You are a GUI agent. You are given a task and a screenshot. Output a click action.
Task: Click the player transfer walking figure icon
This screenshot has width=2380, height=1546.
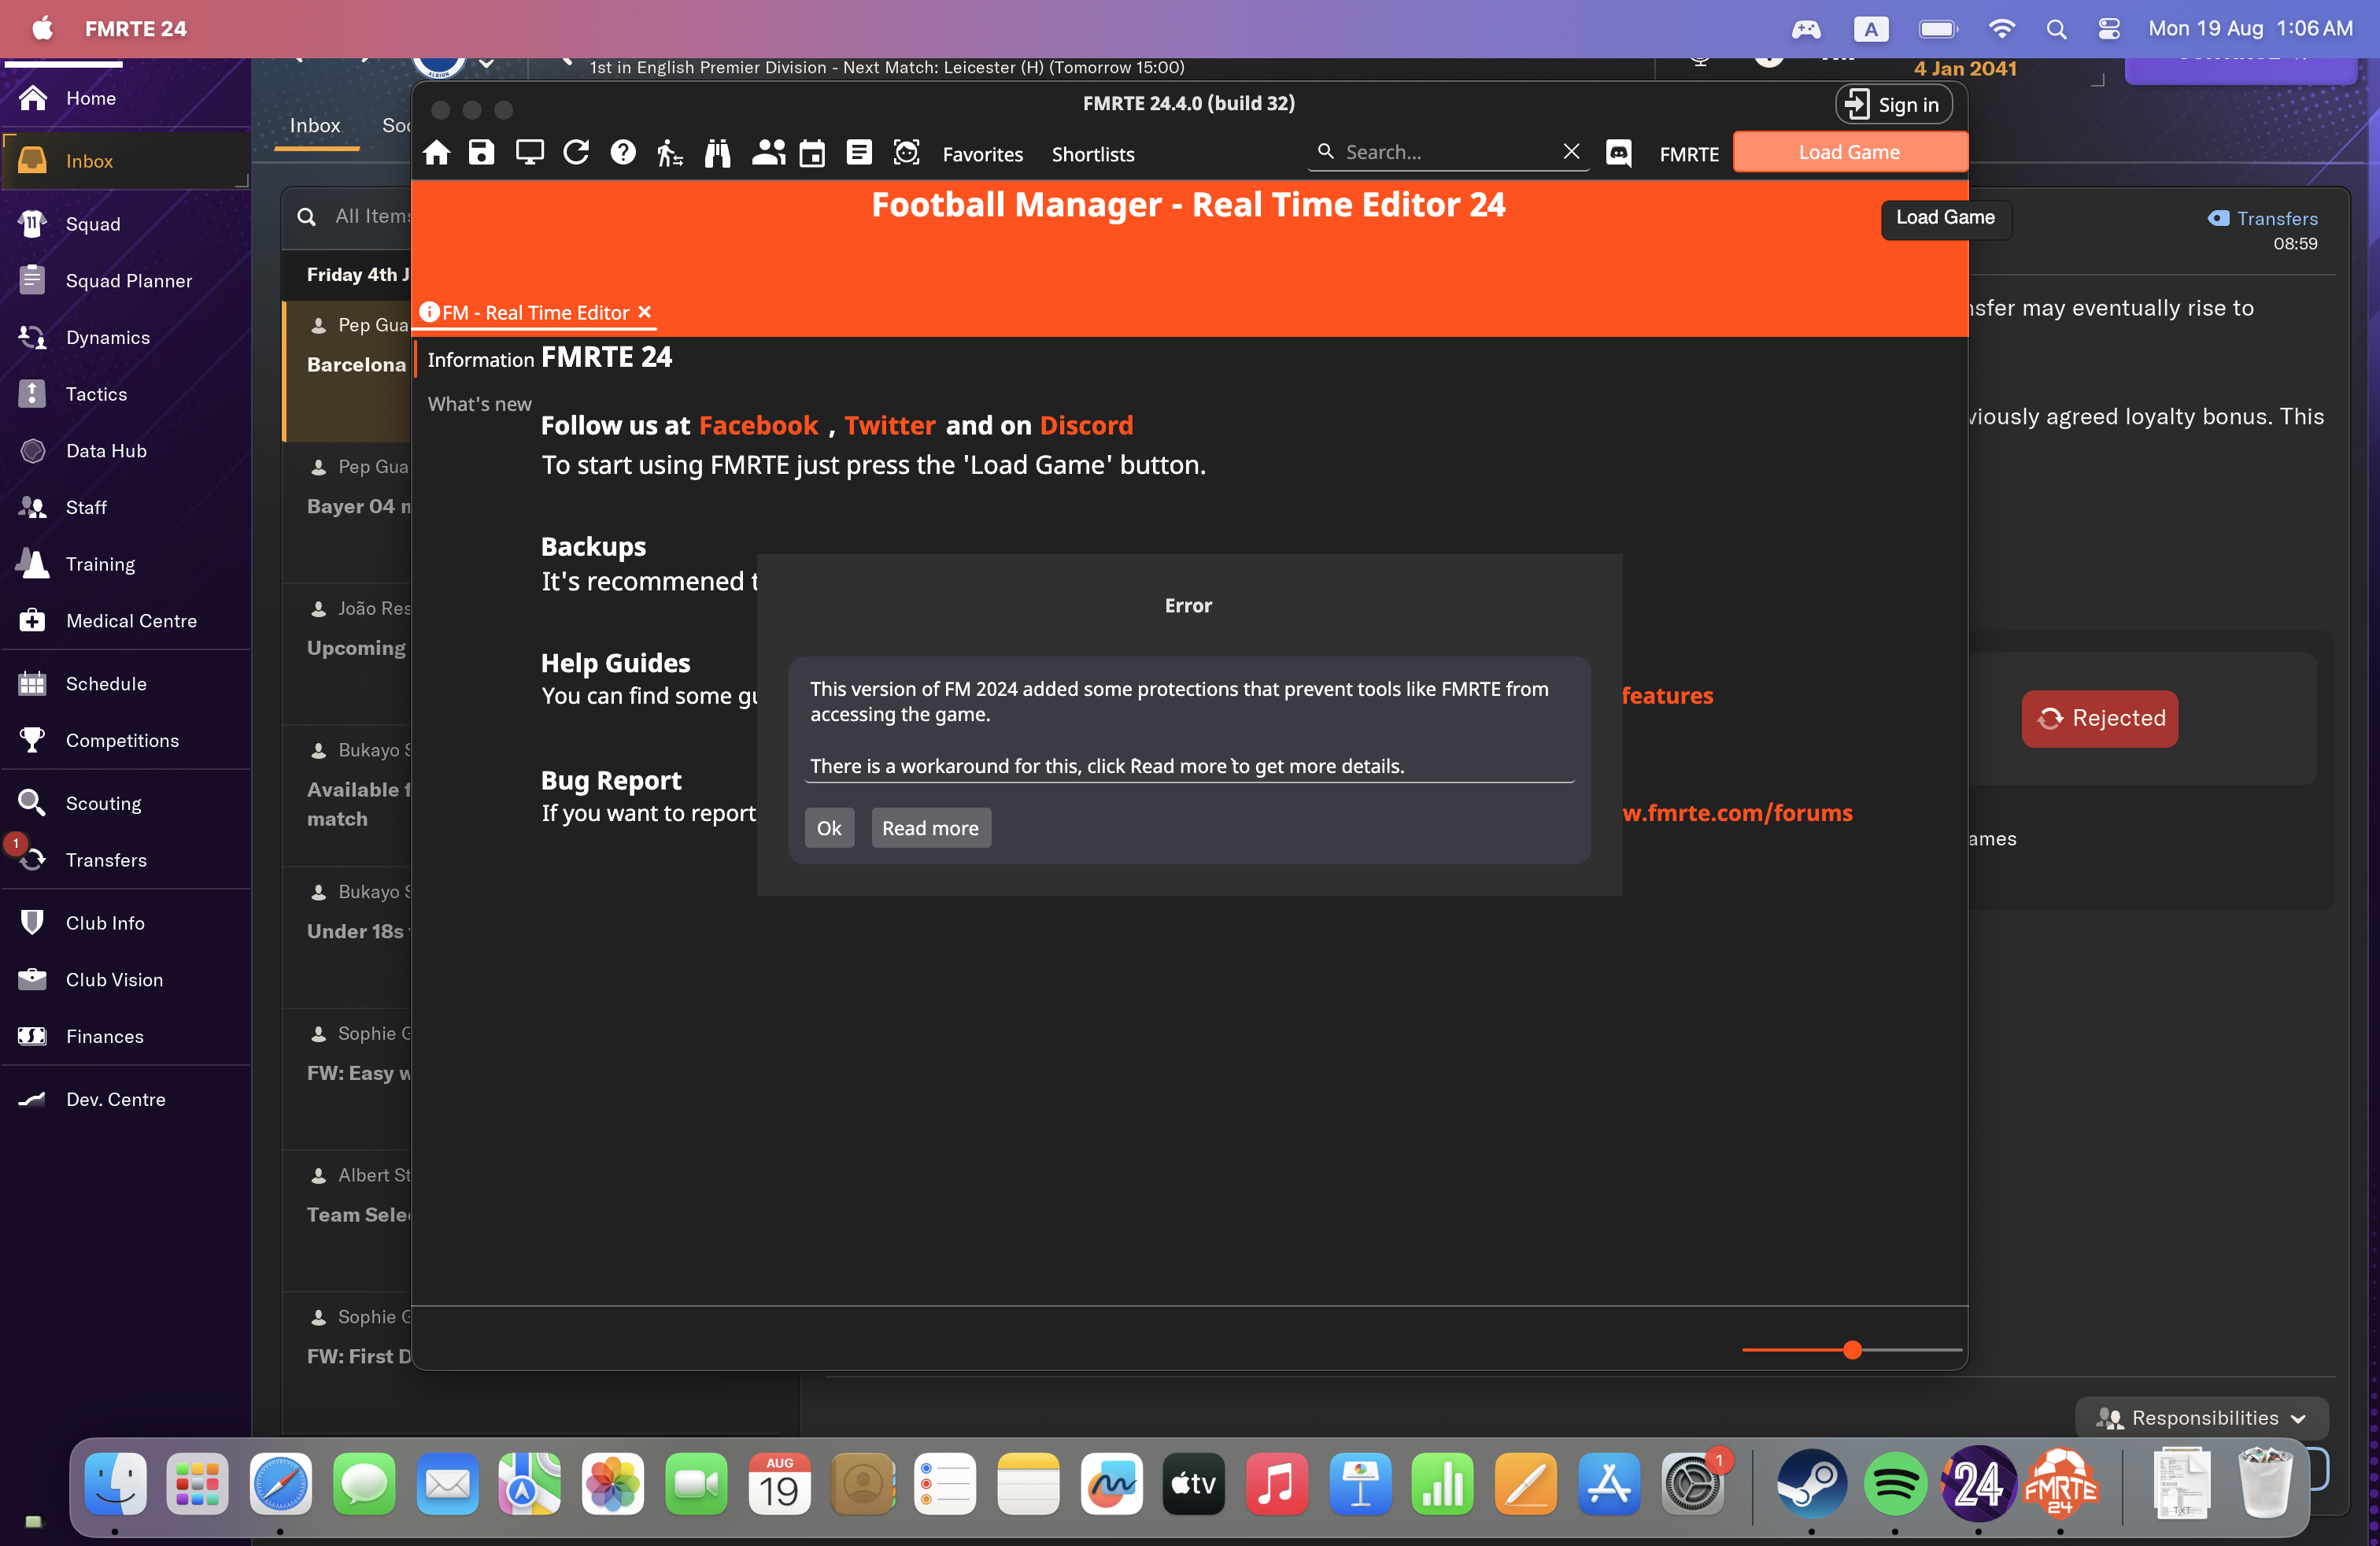click(x=670, y=153)
